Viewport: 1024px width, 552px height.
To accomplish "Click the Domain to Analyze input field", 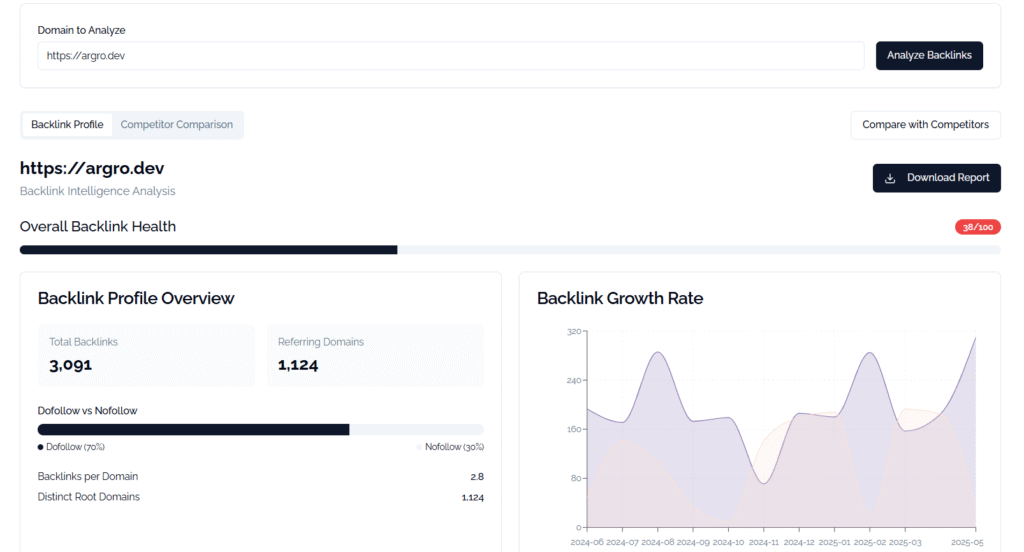I will (451, 56).
